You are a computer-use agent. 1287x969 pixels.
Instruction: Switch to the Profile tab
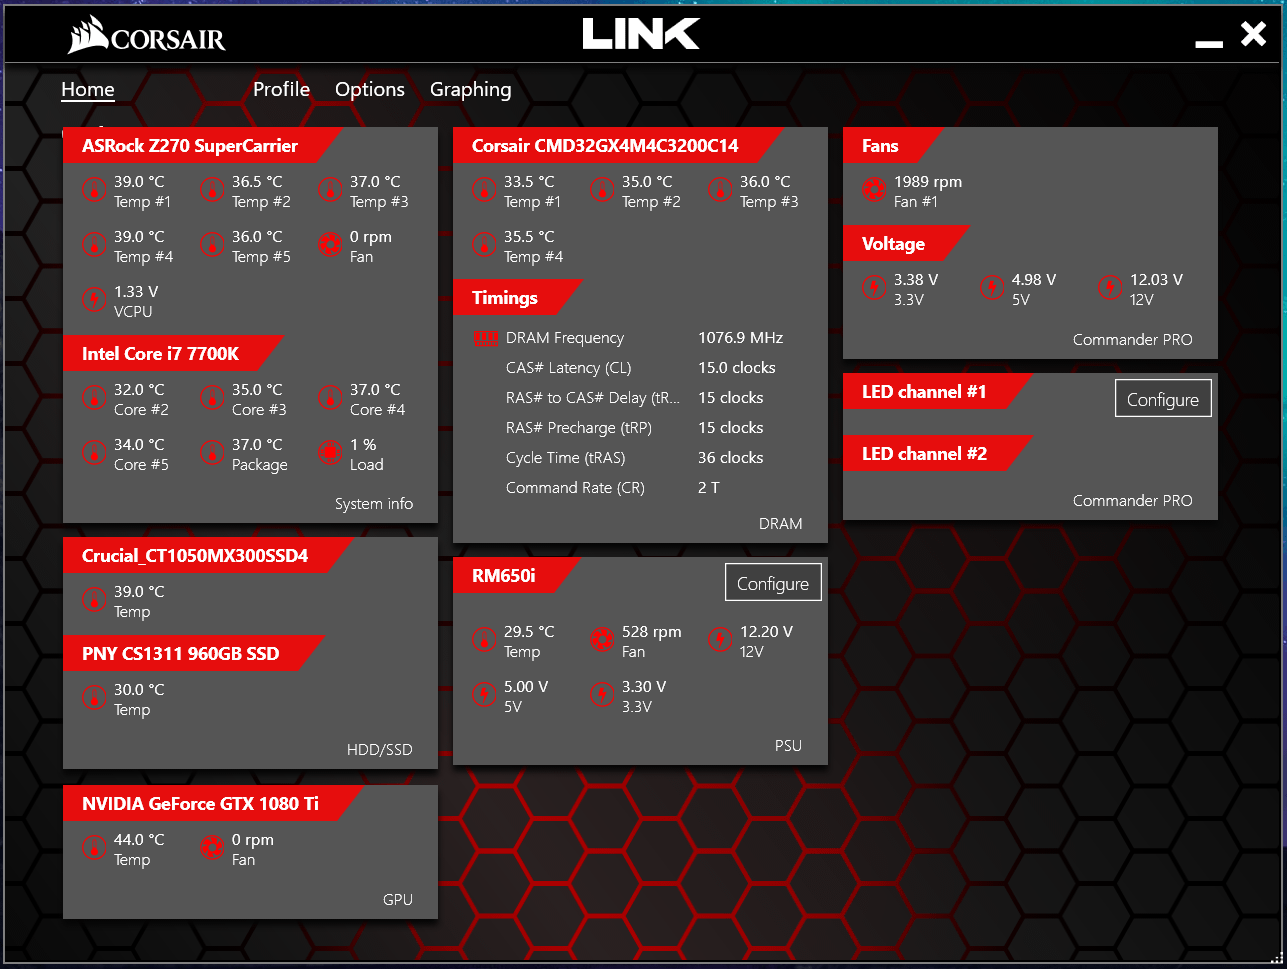[x=281, y=89]
